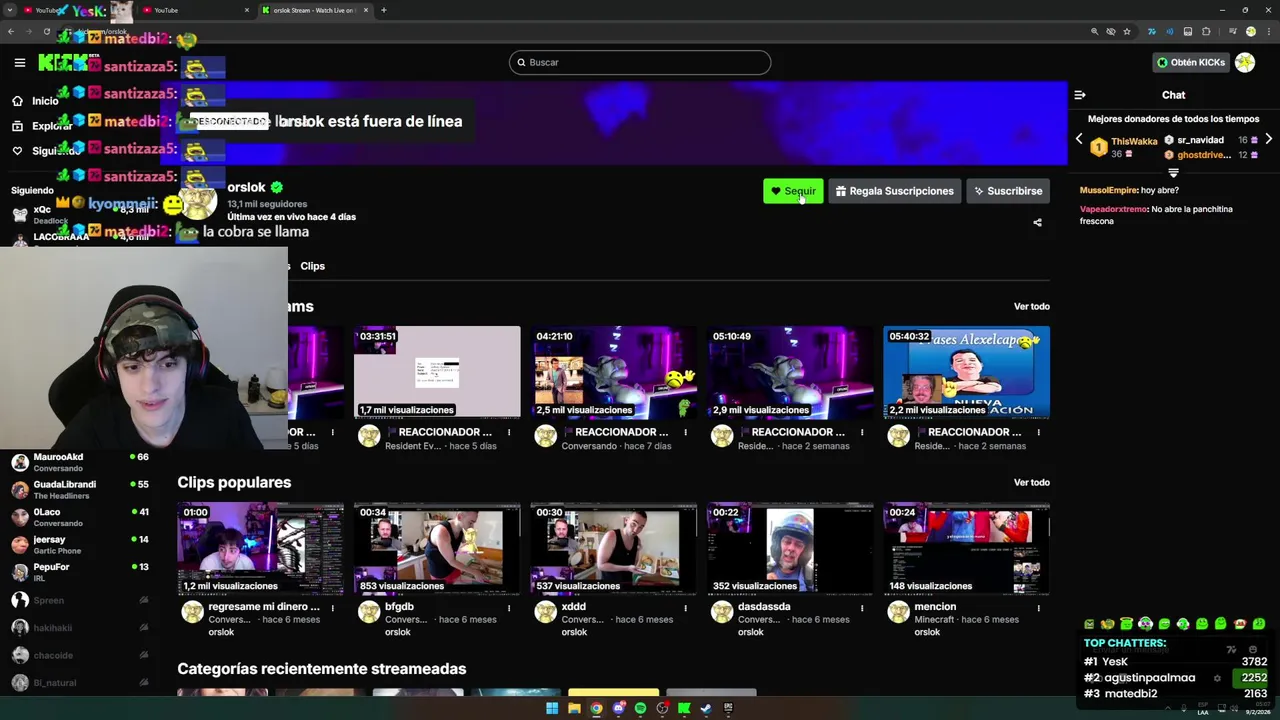The width and height of the screenshot is (1280, 720).
Task: Click Ver todo for recent streams
Action: pos(1031,306)
